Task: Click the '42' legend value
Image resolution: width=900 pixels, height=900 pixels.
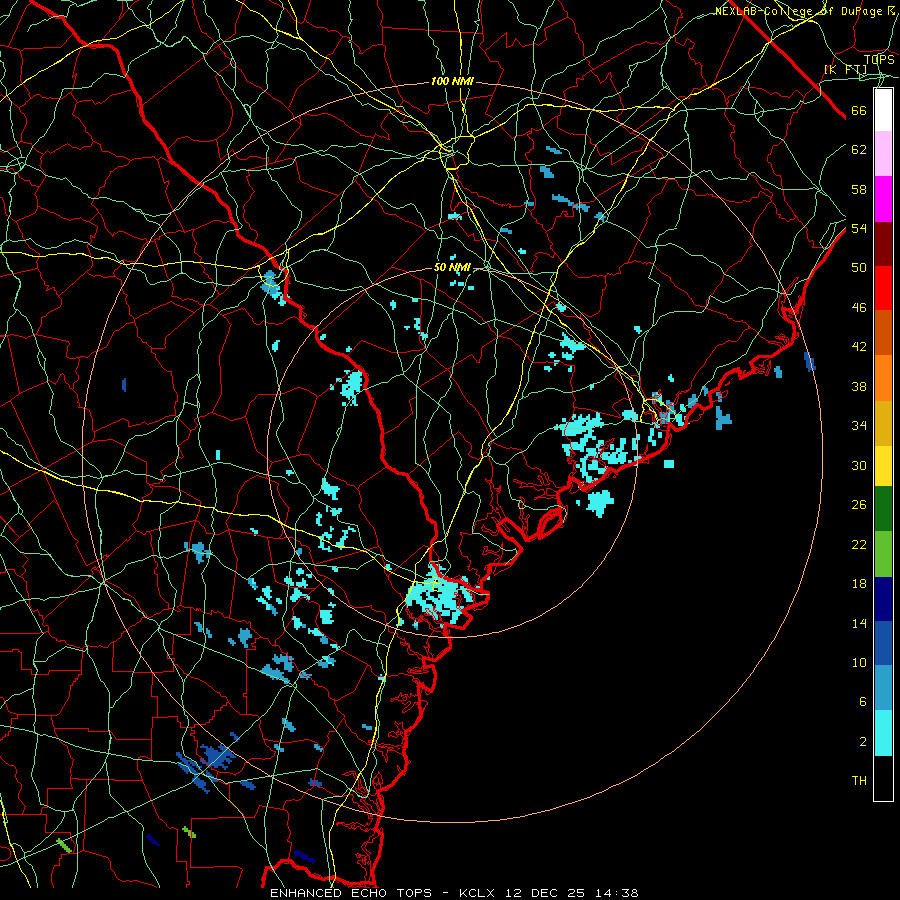Action: tap(859, 347)
